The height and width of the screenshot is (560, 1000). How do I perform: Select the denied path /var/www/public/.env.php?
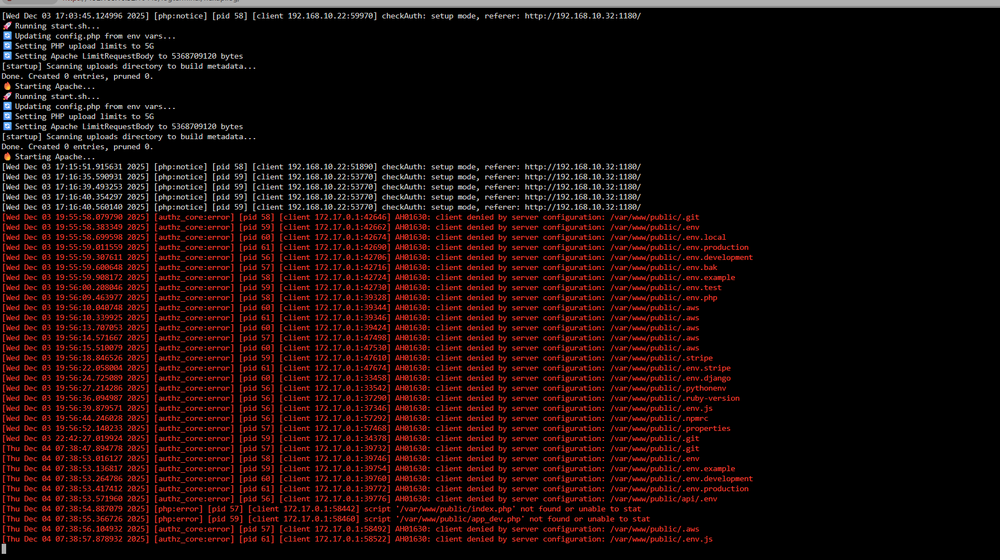(663, 297)
